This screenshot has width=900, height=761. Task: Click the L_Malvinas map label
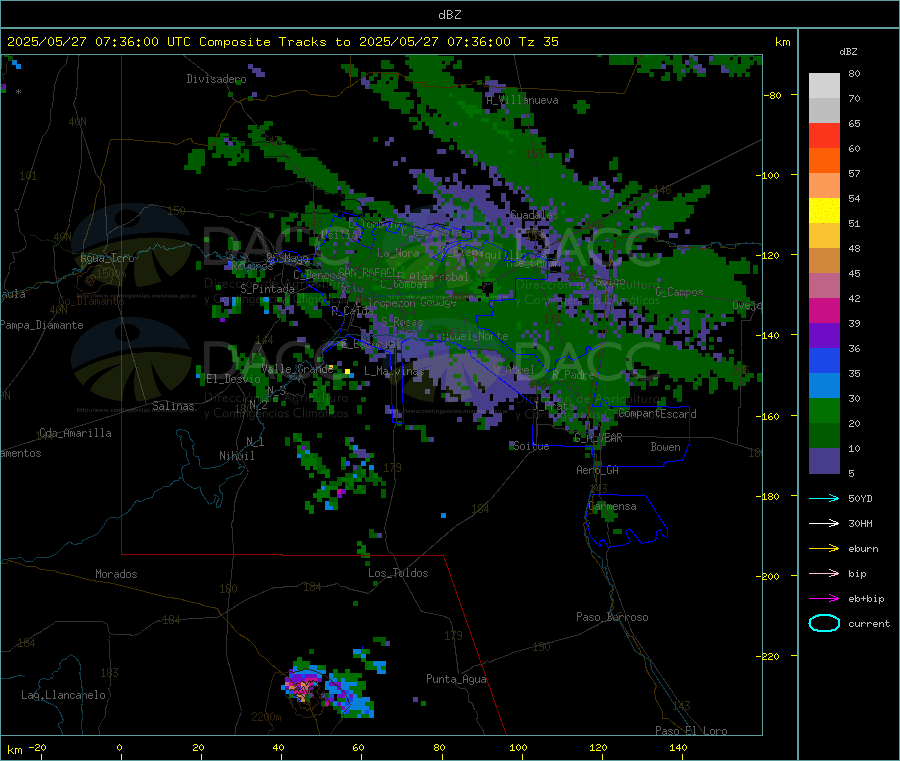pos(394,371)
